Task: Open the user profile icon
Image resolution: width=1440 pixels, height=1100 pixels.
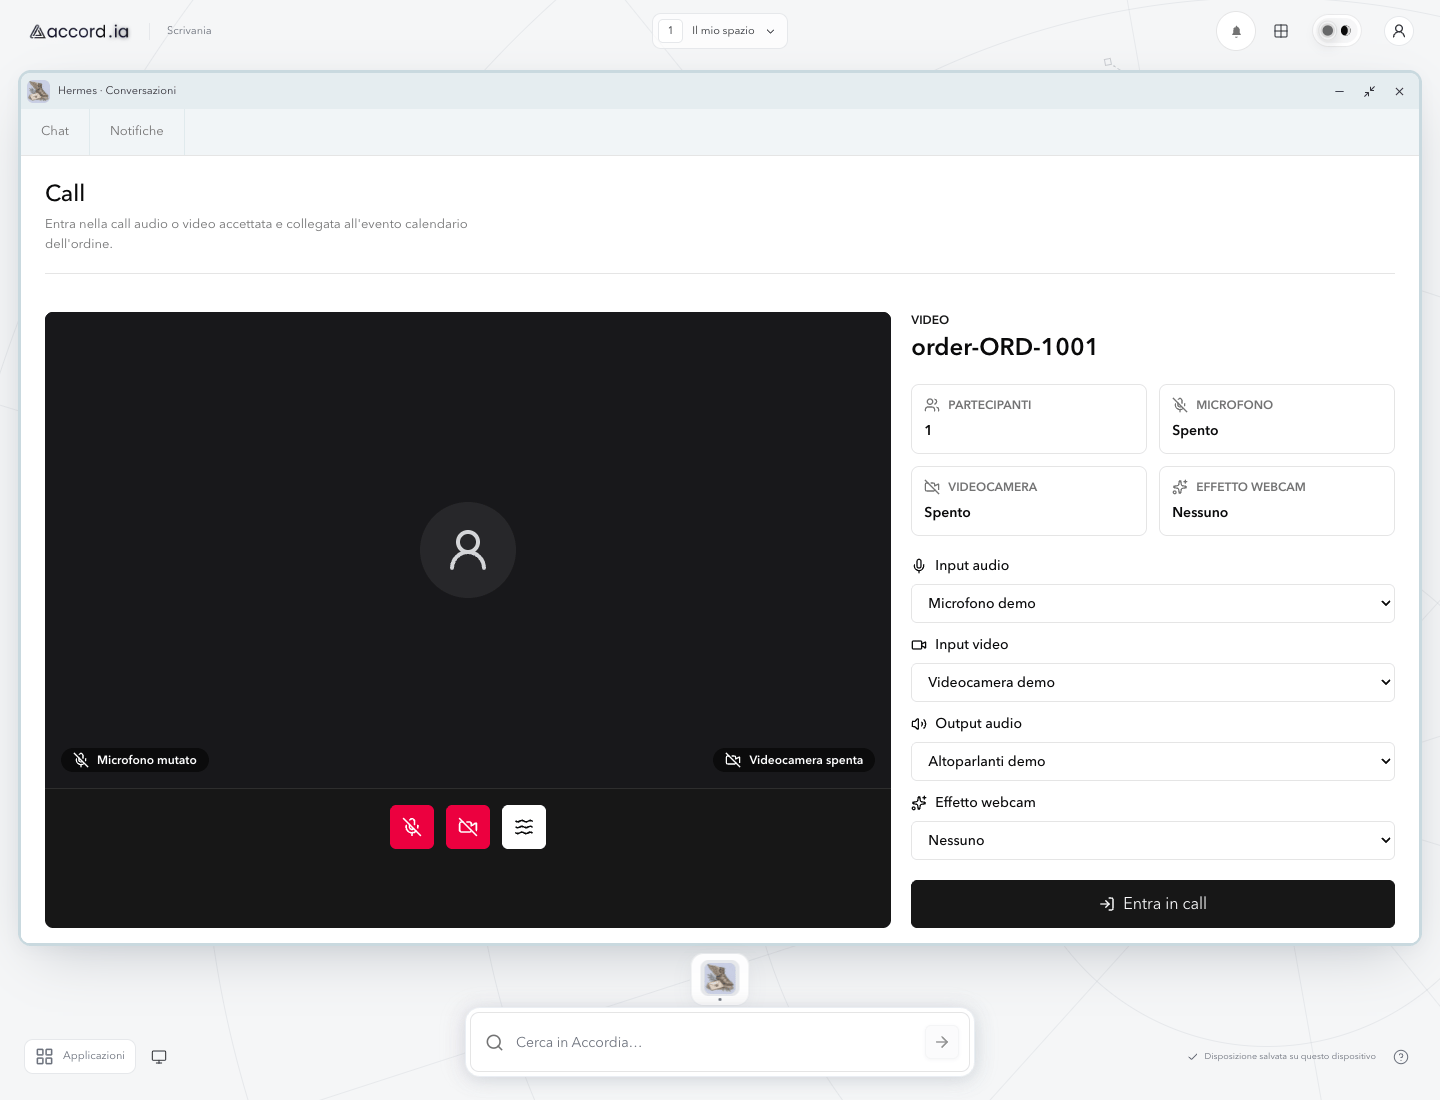Action: point(1399,31)
